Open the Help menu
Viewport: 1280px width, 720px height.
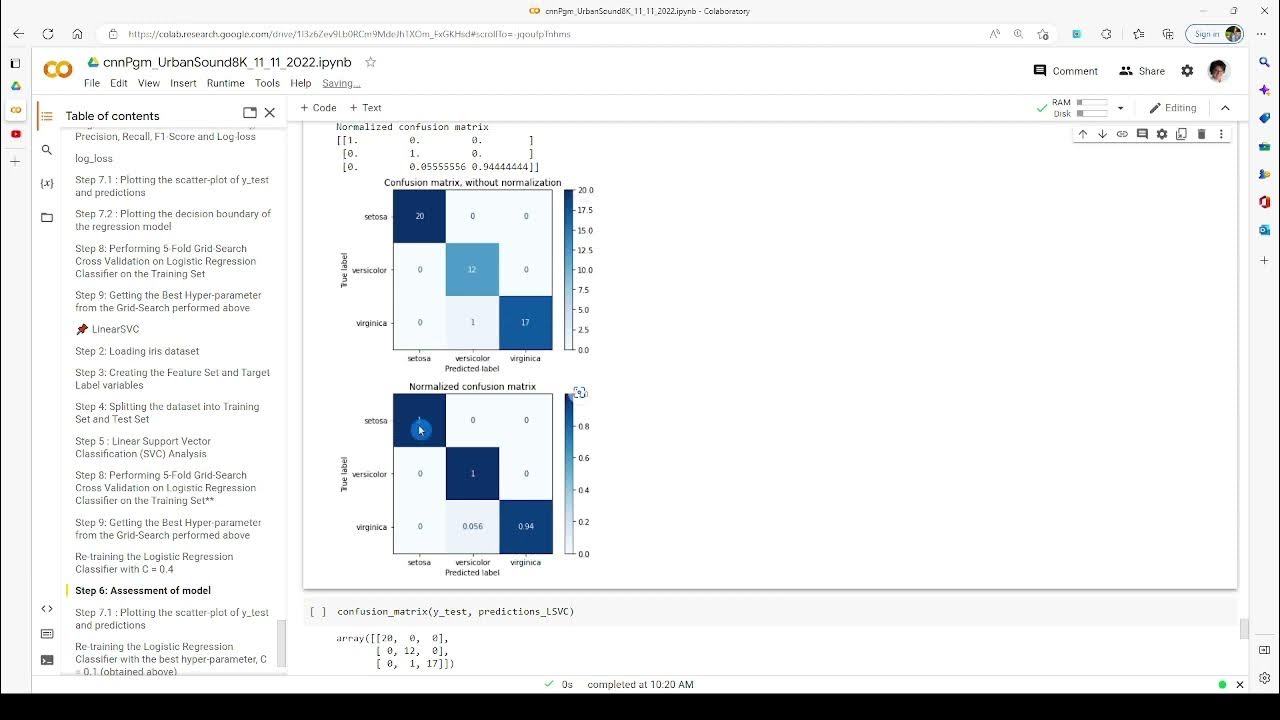tap(301, 83)
